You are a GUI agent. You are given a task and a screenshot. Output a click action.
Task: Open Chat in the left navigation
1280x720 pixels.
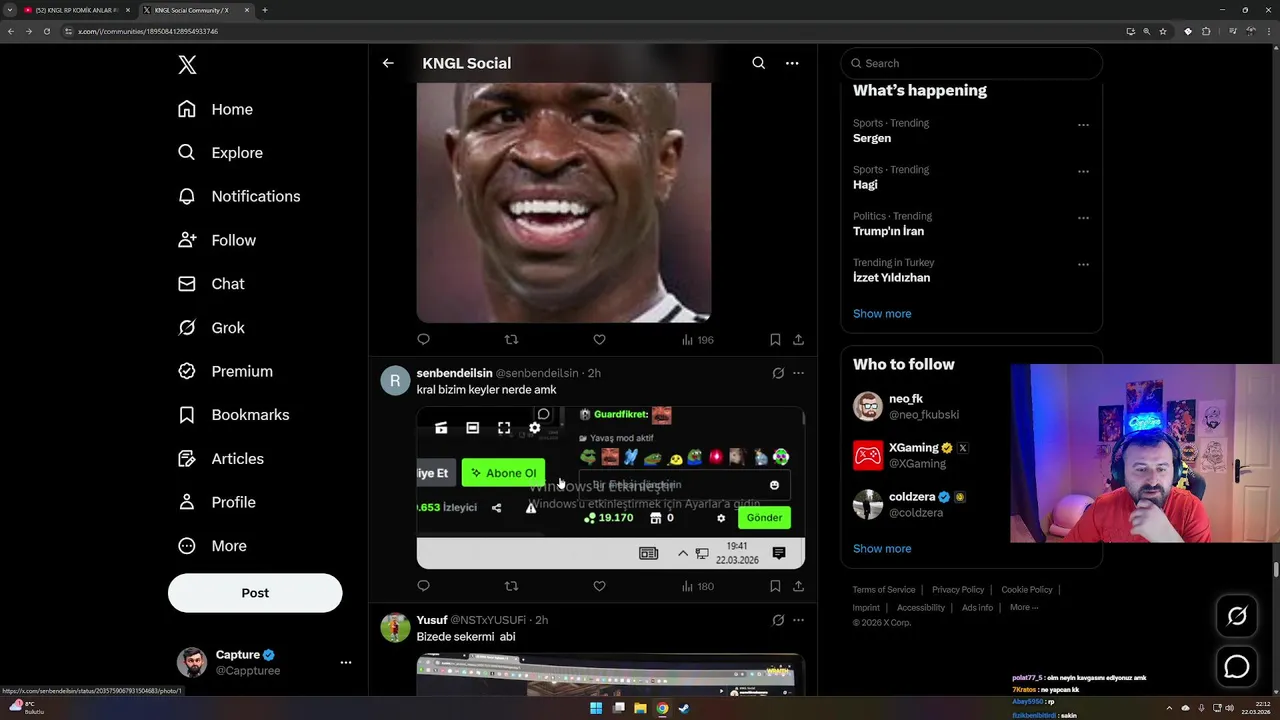coord(211,284)
